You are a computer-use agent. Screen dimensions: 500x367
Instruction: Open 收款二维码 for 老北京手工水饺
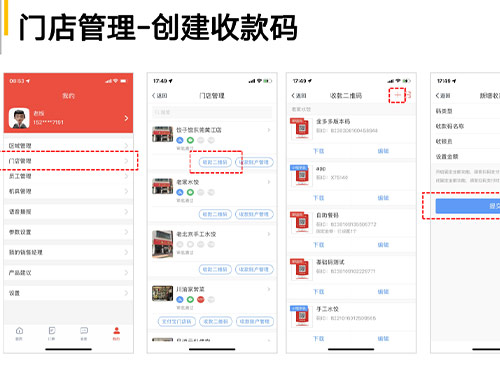tap(215, 269)
